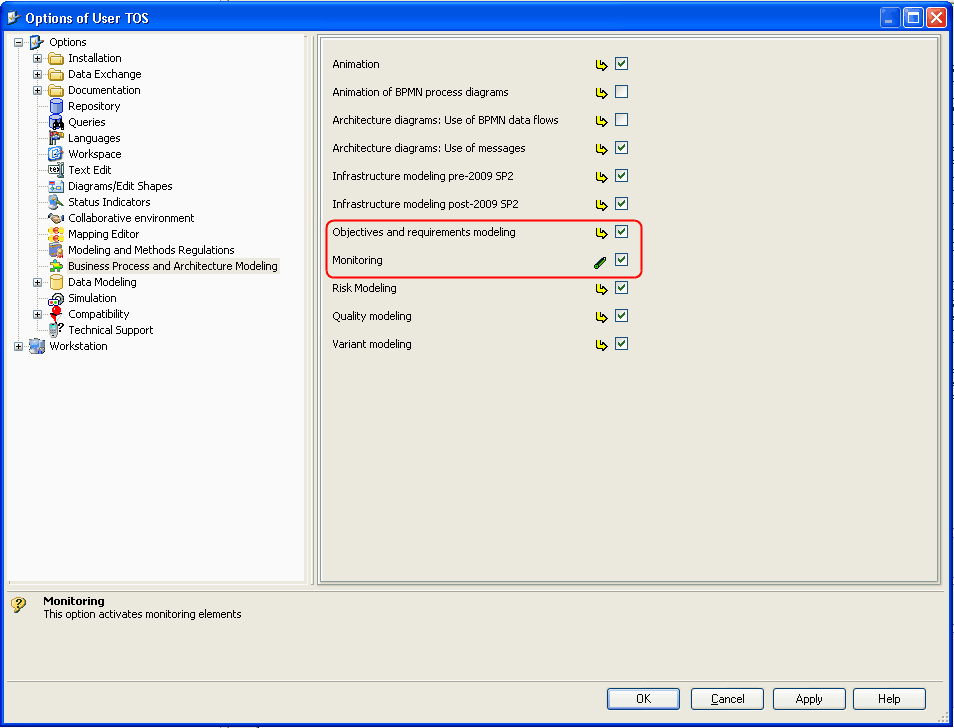The image size is (954, 728).
Task: Click the Mapping Editor icon
Action: [56, 234]
